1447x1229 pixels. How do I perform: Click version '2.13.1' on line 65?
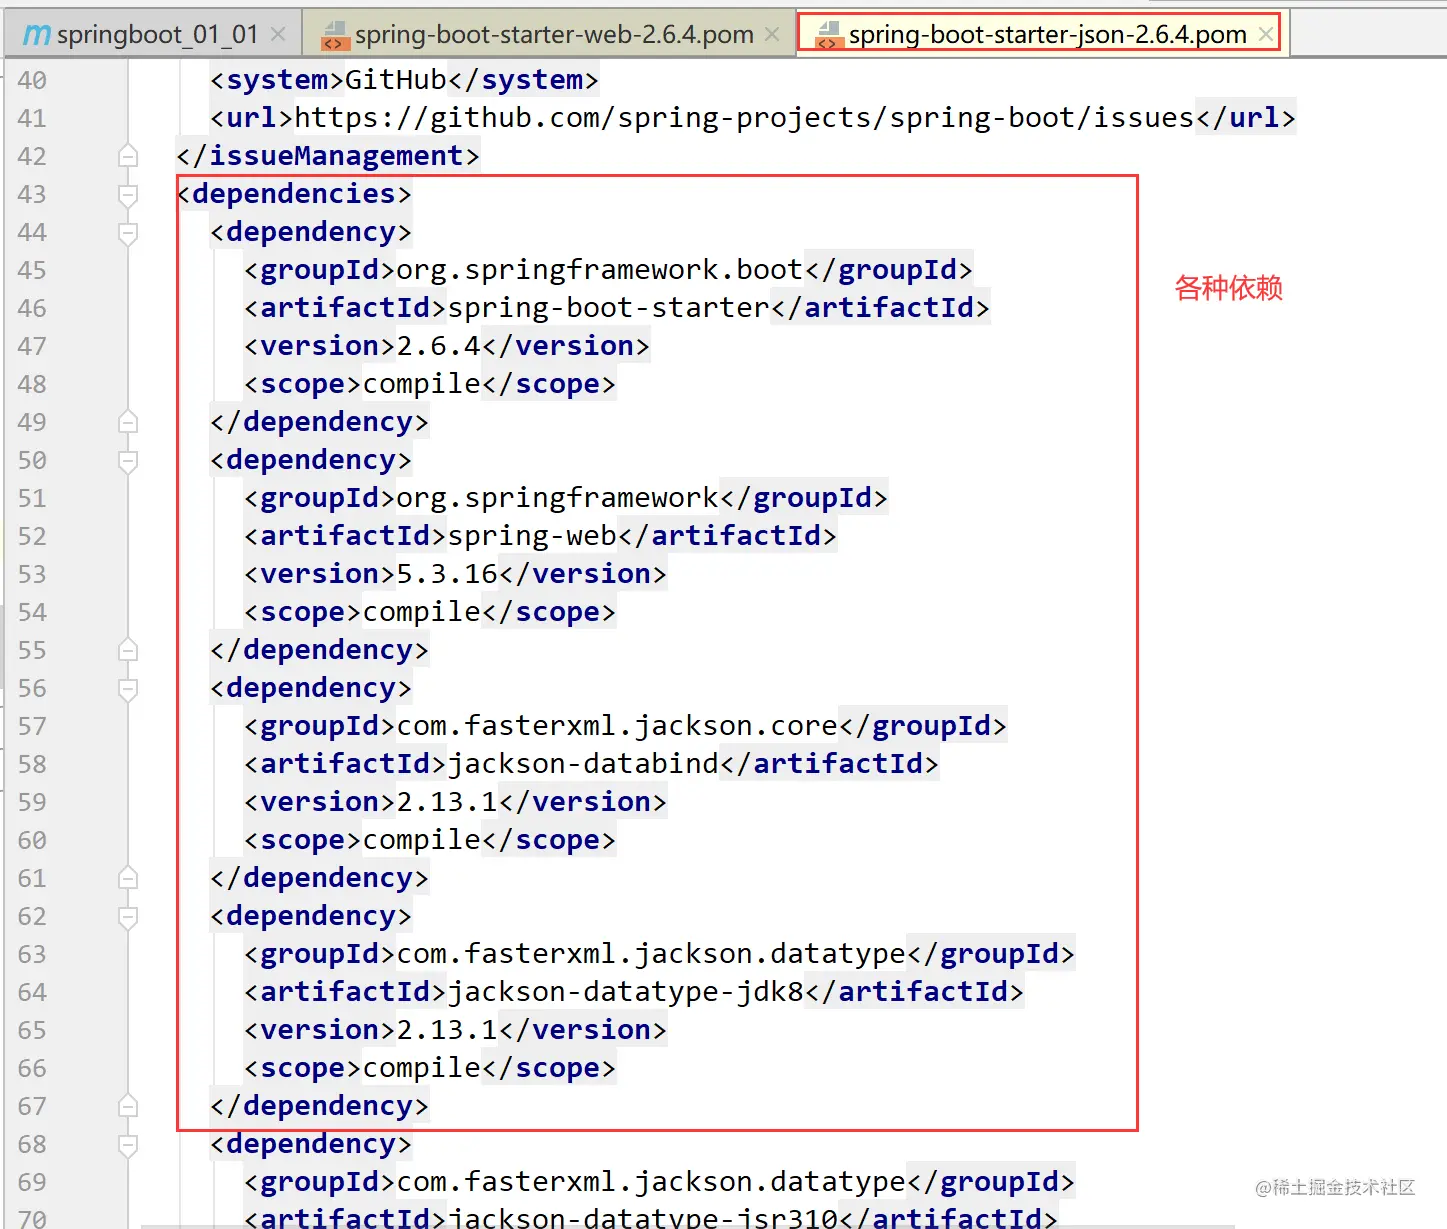(447, 1030)
